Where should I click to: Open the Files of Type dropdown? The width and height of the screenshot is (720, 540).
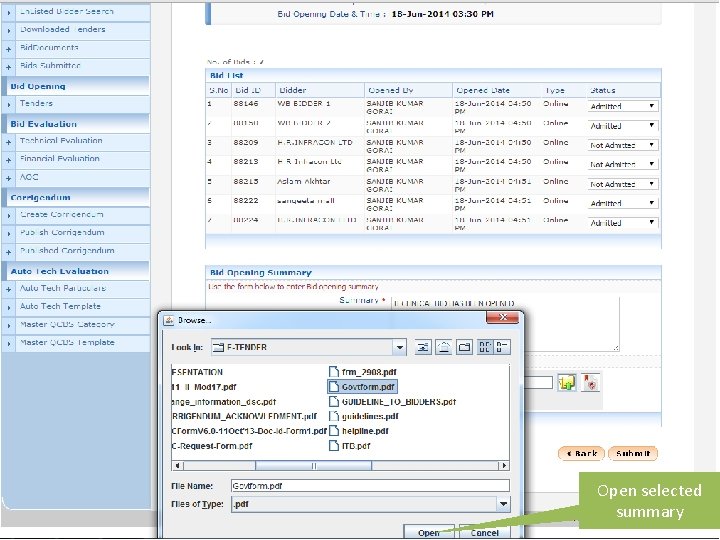503,504
